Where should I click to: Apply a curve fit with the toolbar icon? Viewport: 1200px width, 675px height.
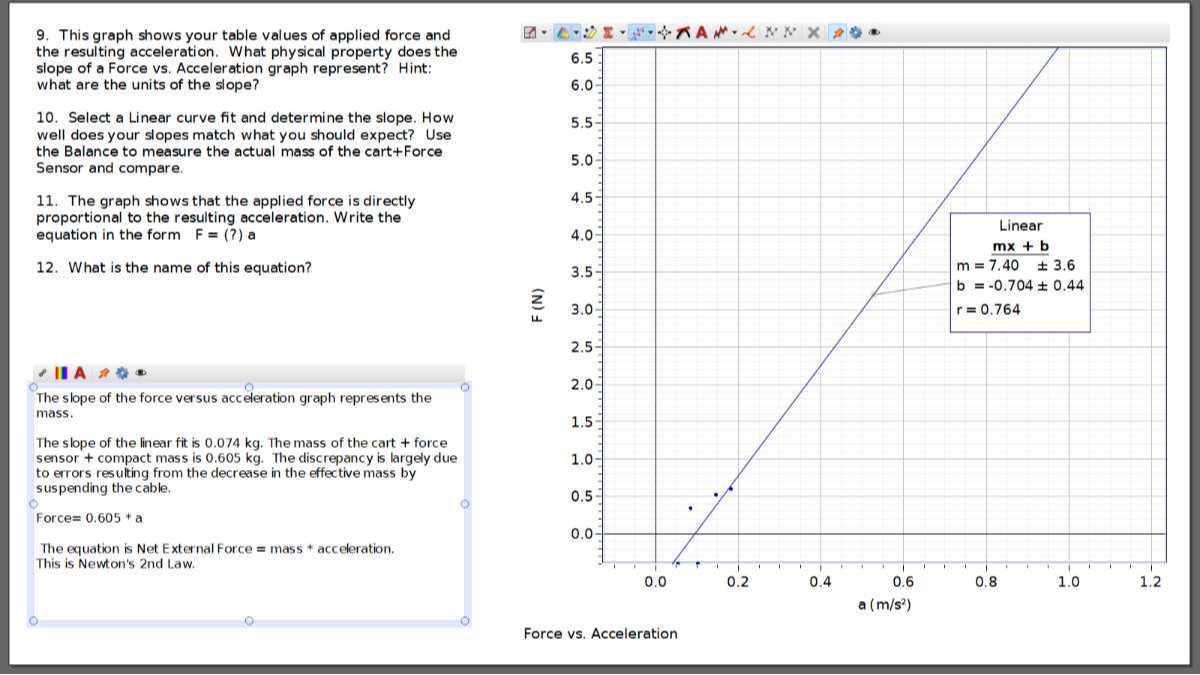tap(722, 31)
